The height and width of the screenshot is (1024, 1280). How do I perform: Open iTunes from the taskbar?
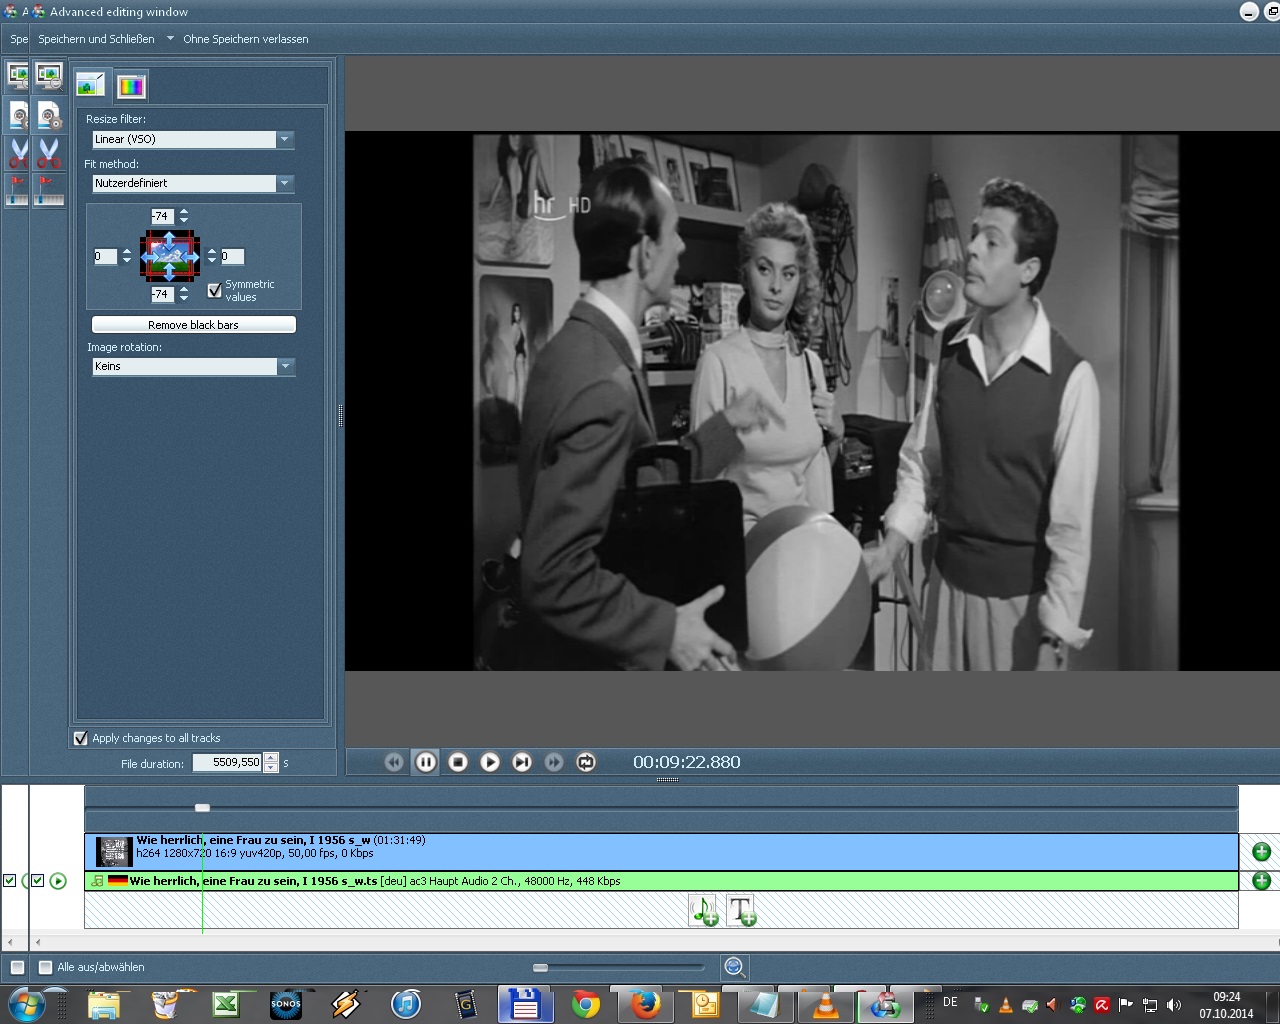[406, 1004]
